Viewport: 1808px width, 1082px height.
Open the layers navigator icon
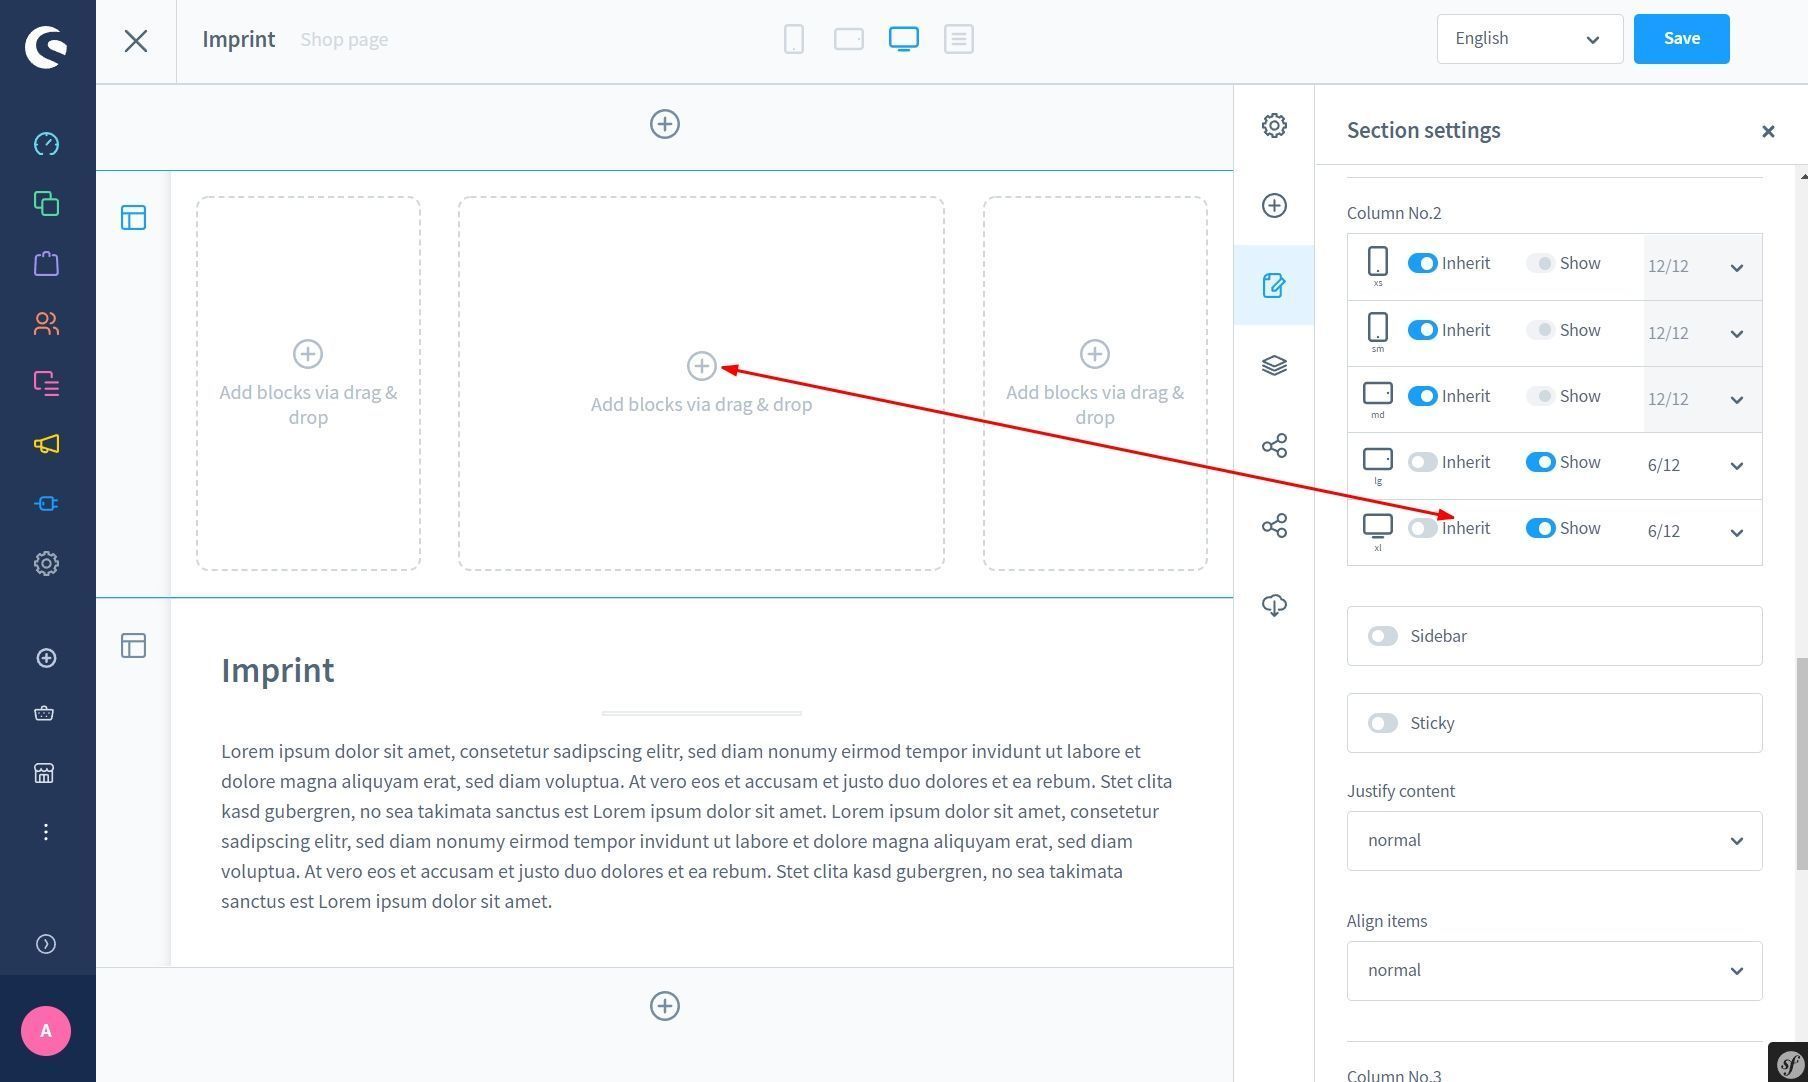coord(1274,365)
